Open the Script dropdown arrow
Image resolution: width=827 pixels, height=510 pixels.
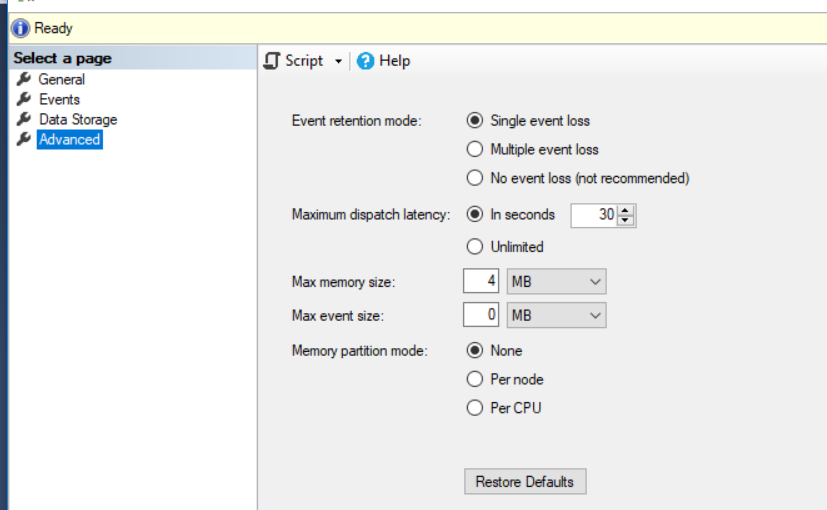(x=338, y=62)
